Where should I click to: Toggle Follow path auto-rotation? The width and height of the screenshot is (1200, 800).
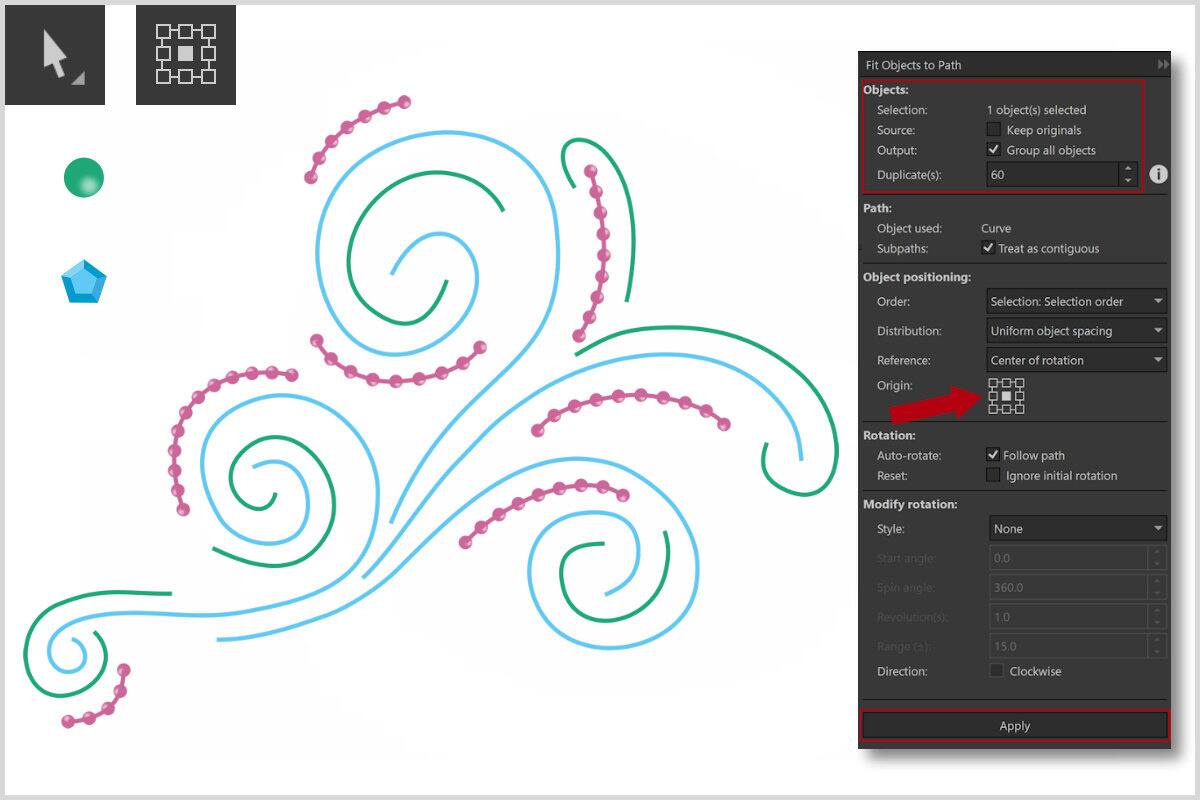coord(994,455)
